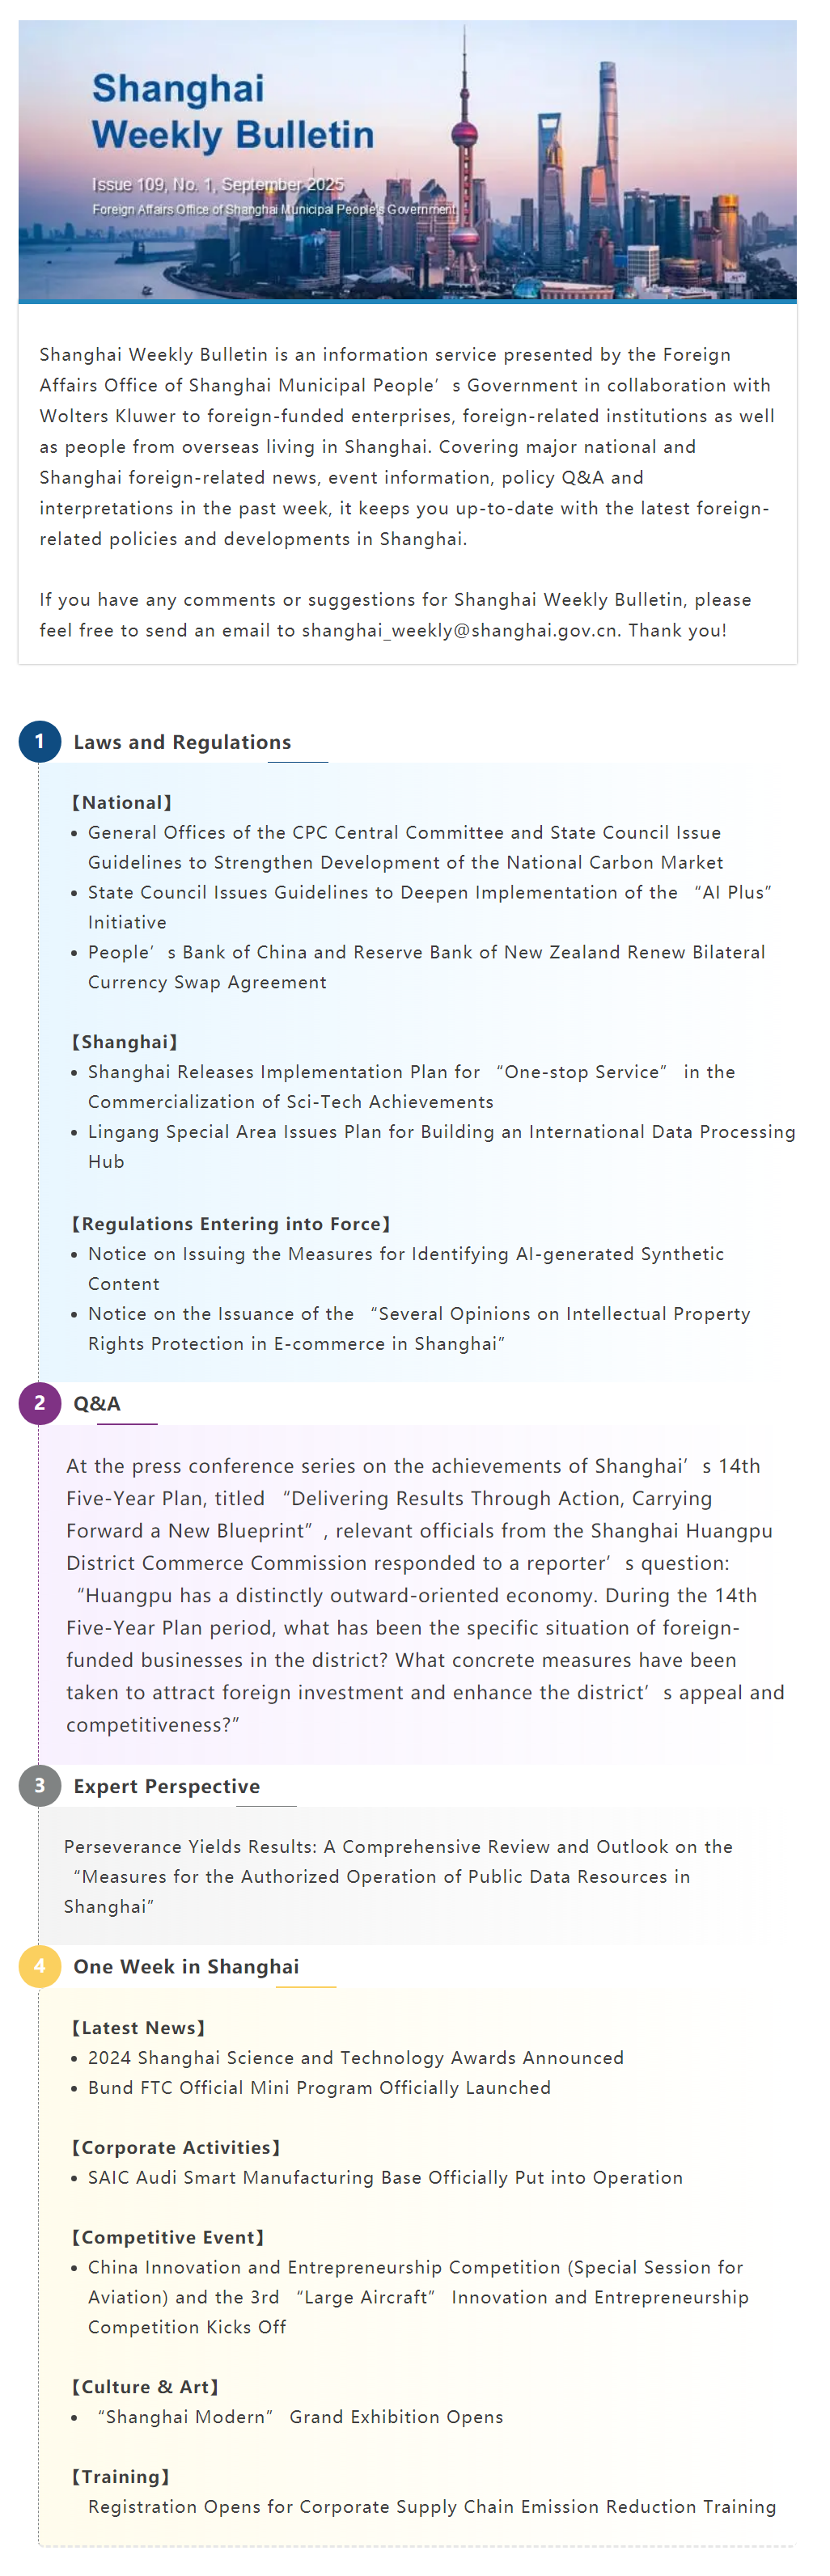View the "One-stop Service" Implementation Plan article

coord(411,1086)
